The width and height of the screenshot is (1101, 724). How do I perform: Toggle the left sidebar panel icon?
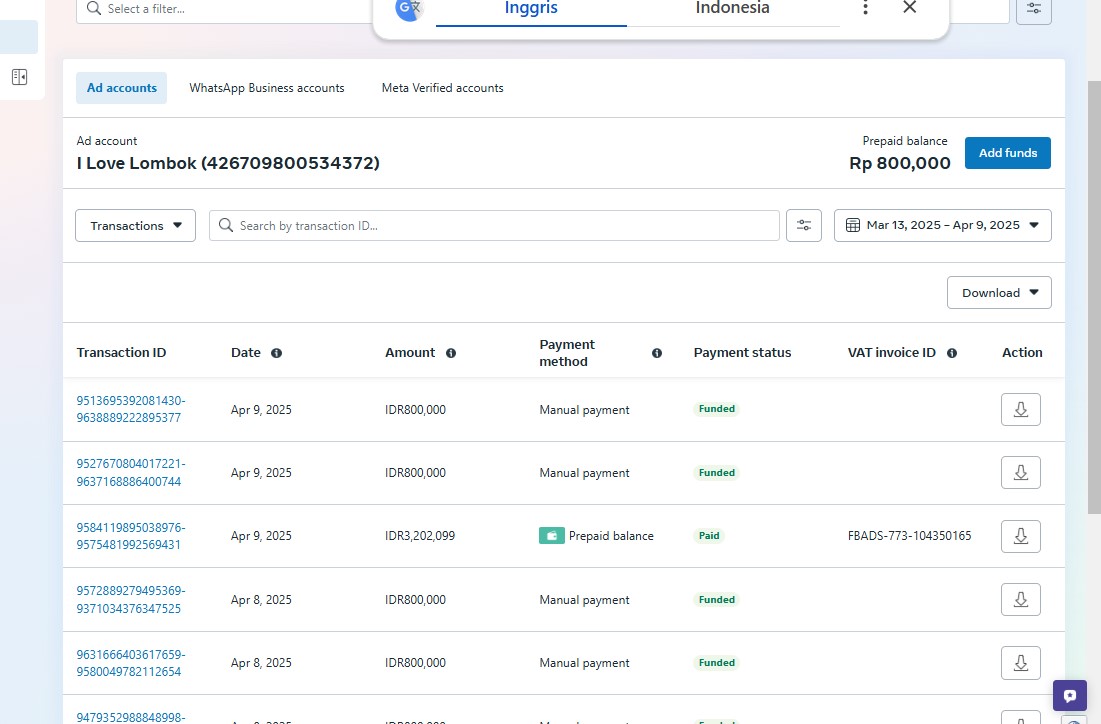(x=19, y=77)
